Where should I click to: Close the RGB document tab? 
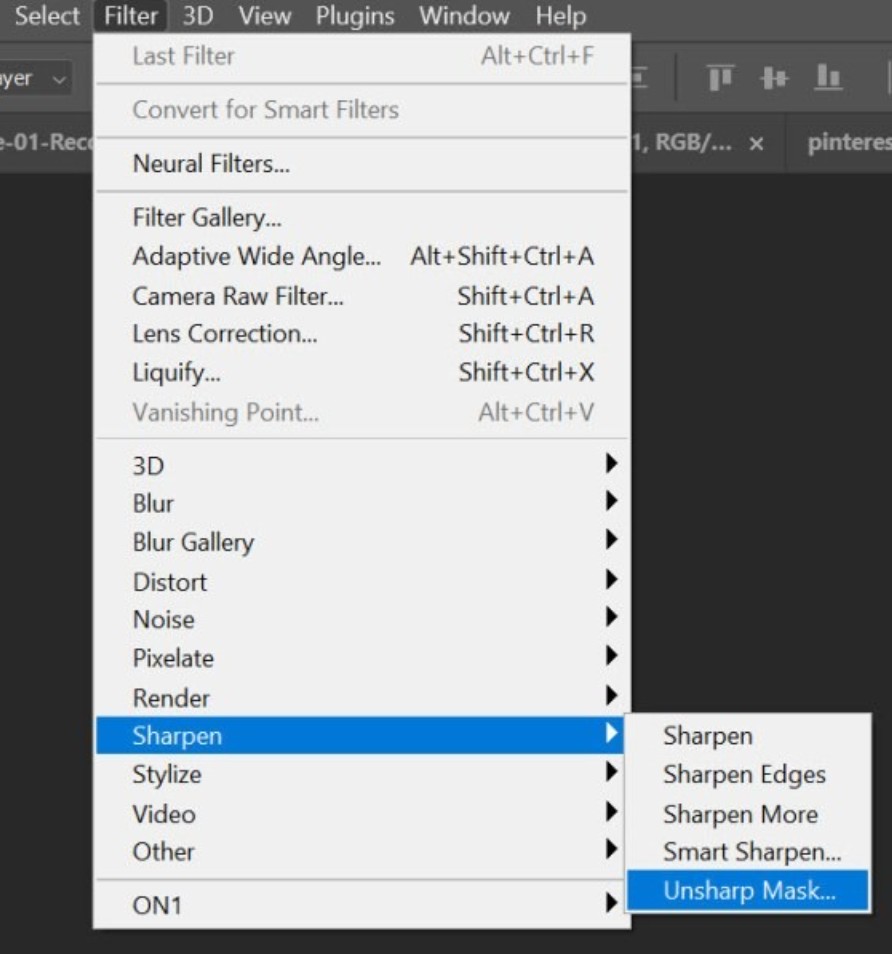point(757,144)
